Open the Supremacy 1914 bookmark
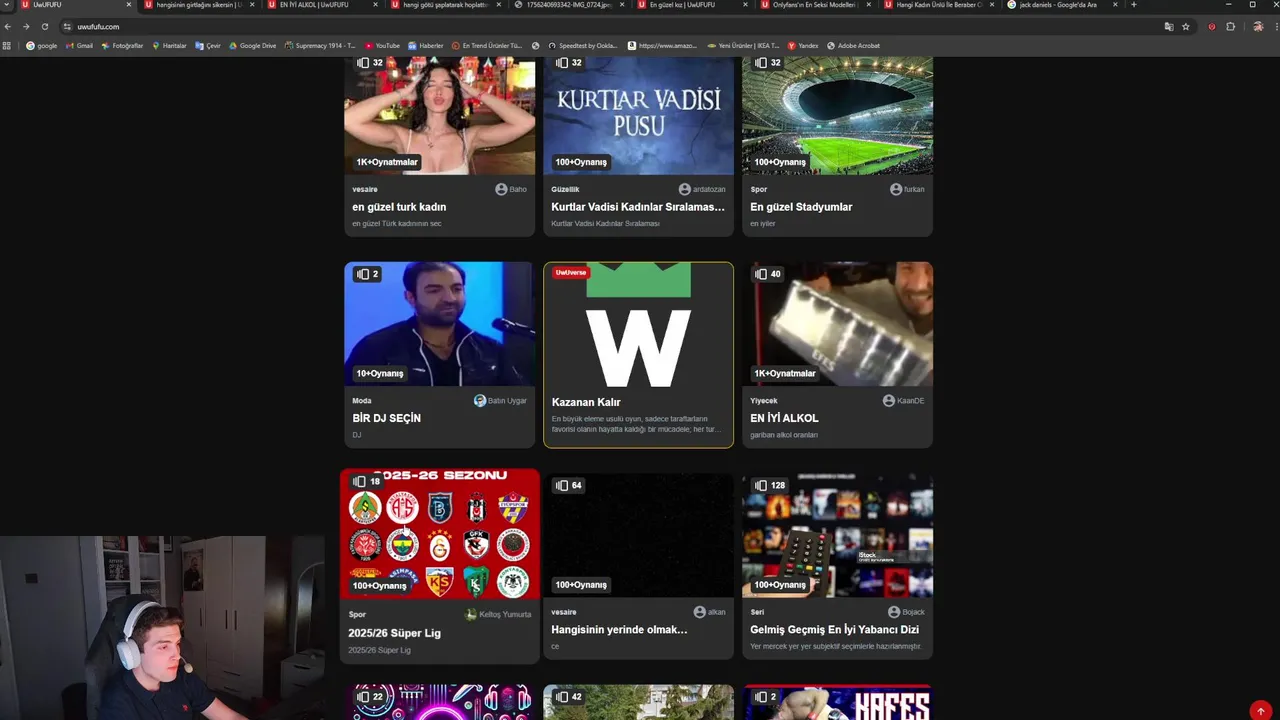The image size is (1280, 720). (321, 46)
